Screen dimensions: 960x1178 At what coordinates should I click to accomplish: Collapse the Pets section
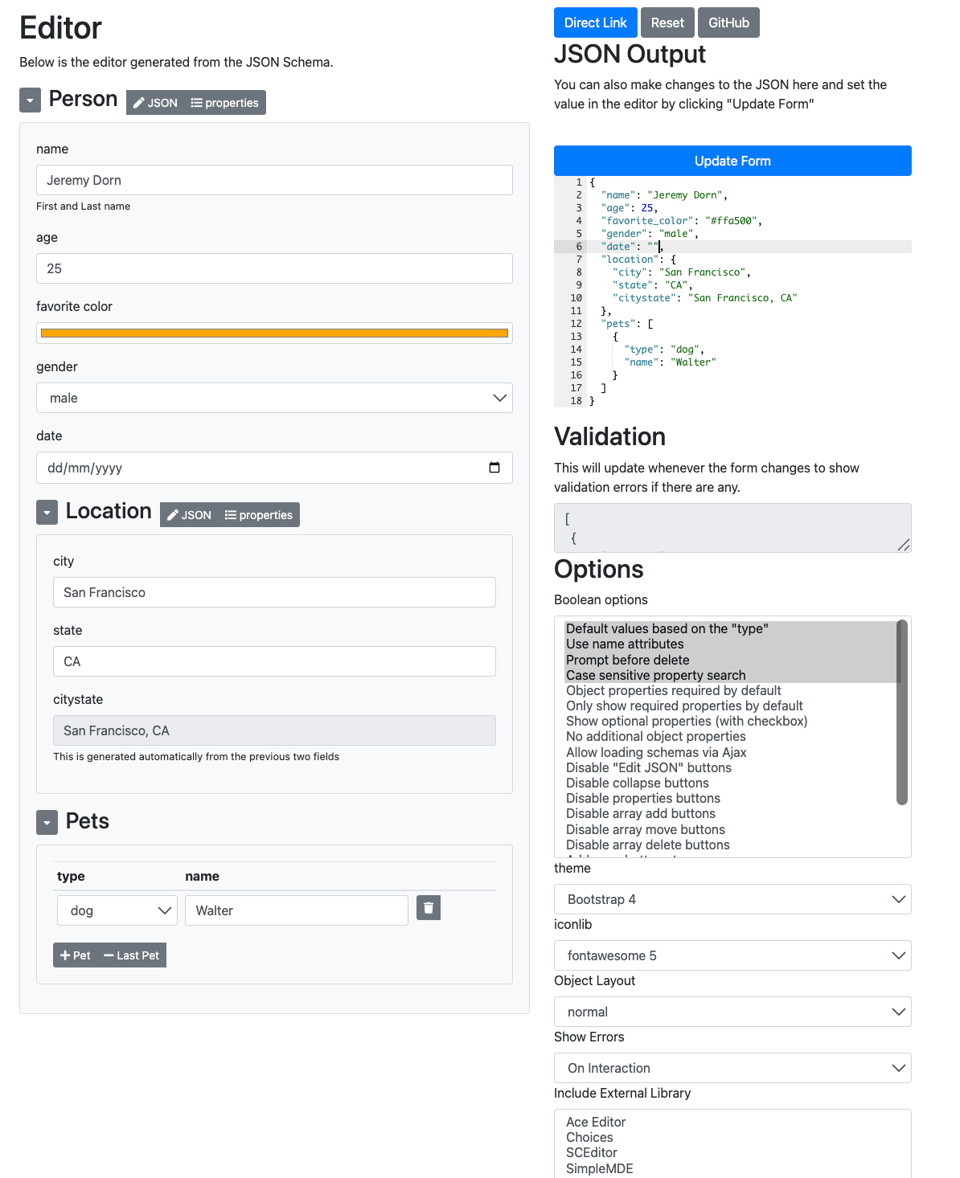point(47,823)
